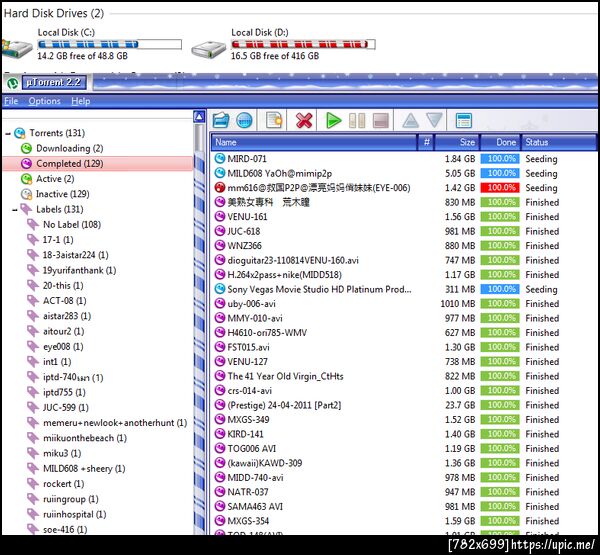The height and width of the screenshot is (555, 600).
Task: Click the 23.7 GB size cell
Action: click(x=460, y=405)
